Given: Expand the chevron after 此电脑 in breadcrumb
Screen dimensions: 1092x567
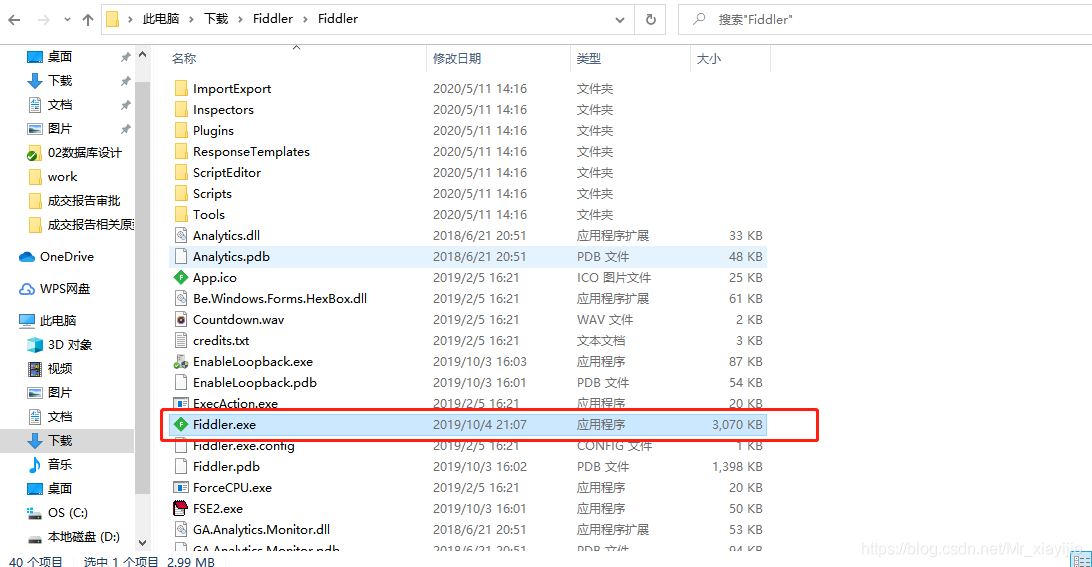Looking at the screenshot, I should click(191, 20).
